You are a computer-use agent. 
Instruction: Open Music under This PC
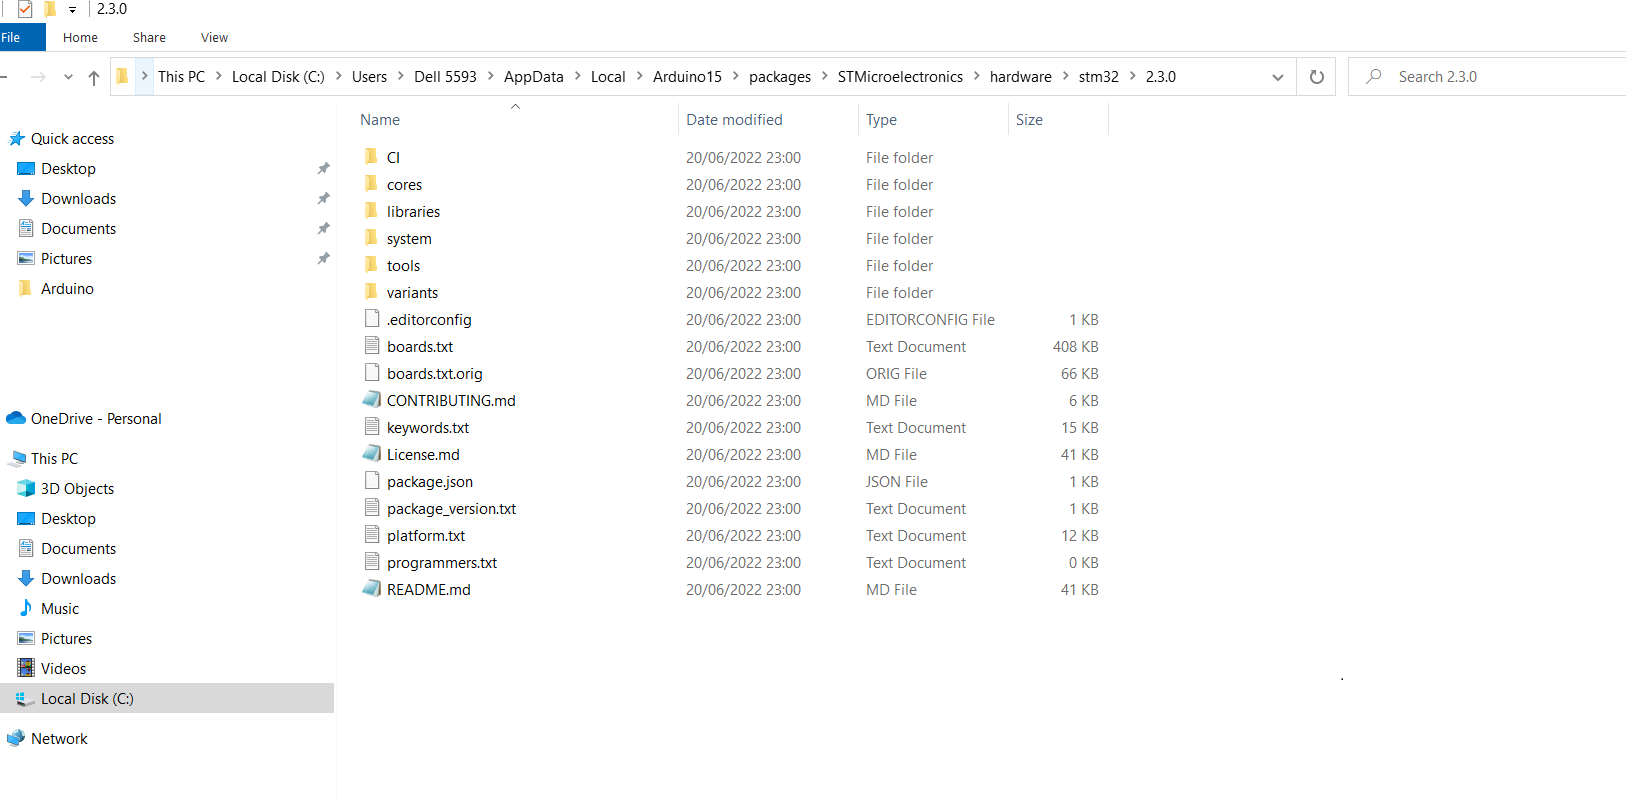[60, 609]
